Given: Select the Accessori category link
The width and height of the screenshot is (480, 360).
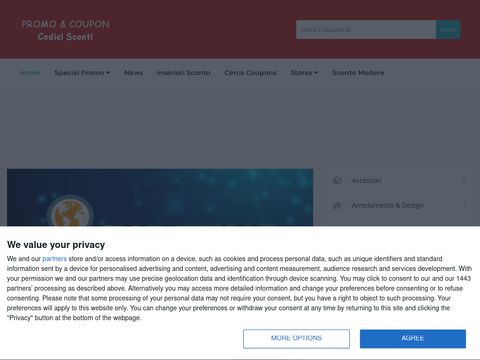Looking at the screenshot, I should tap(367, 180).
